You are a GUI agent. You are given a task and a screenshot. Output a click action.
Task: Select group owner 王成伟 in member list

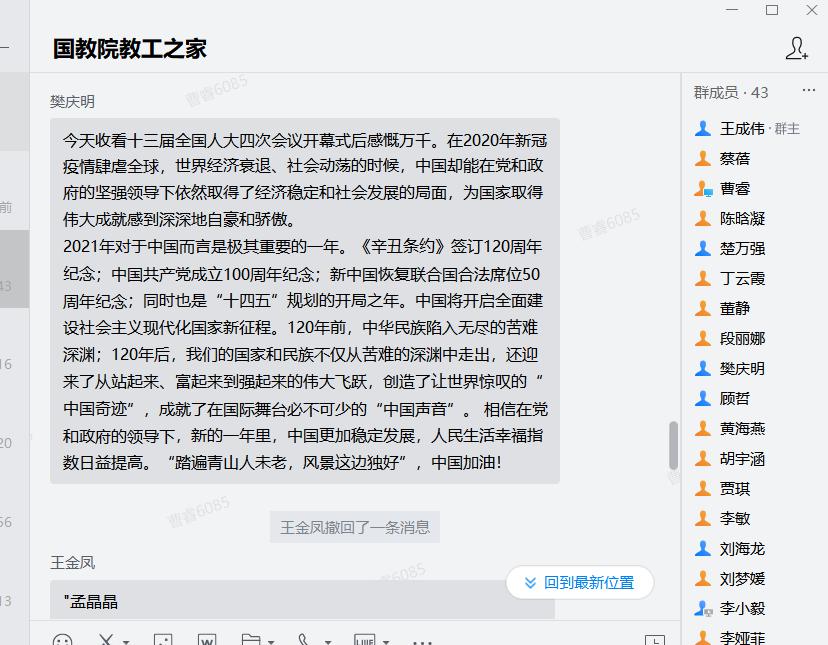(x=742, y=128)
